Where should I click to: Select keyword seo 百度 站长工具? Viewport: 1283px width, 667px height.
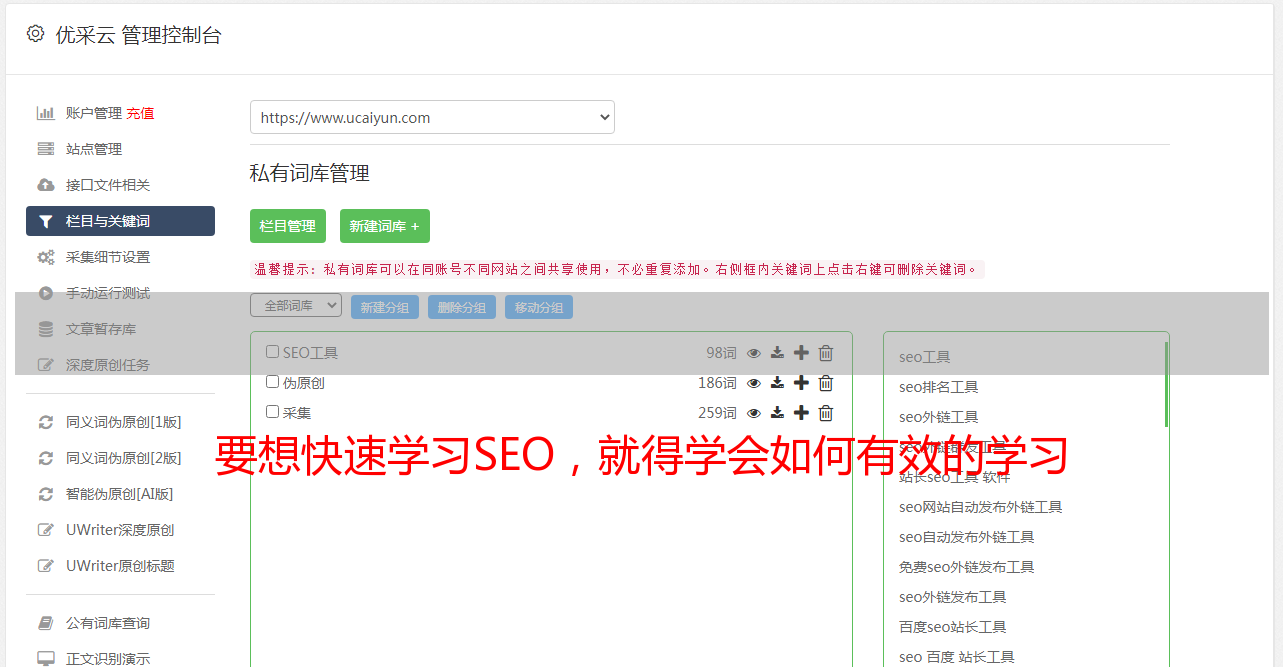click(957, 657)
